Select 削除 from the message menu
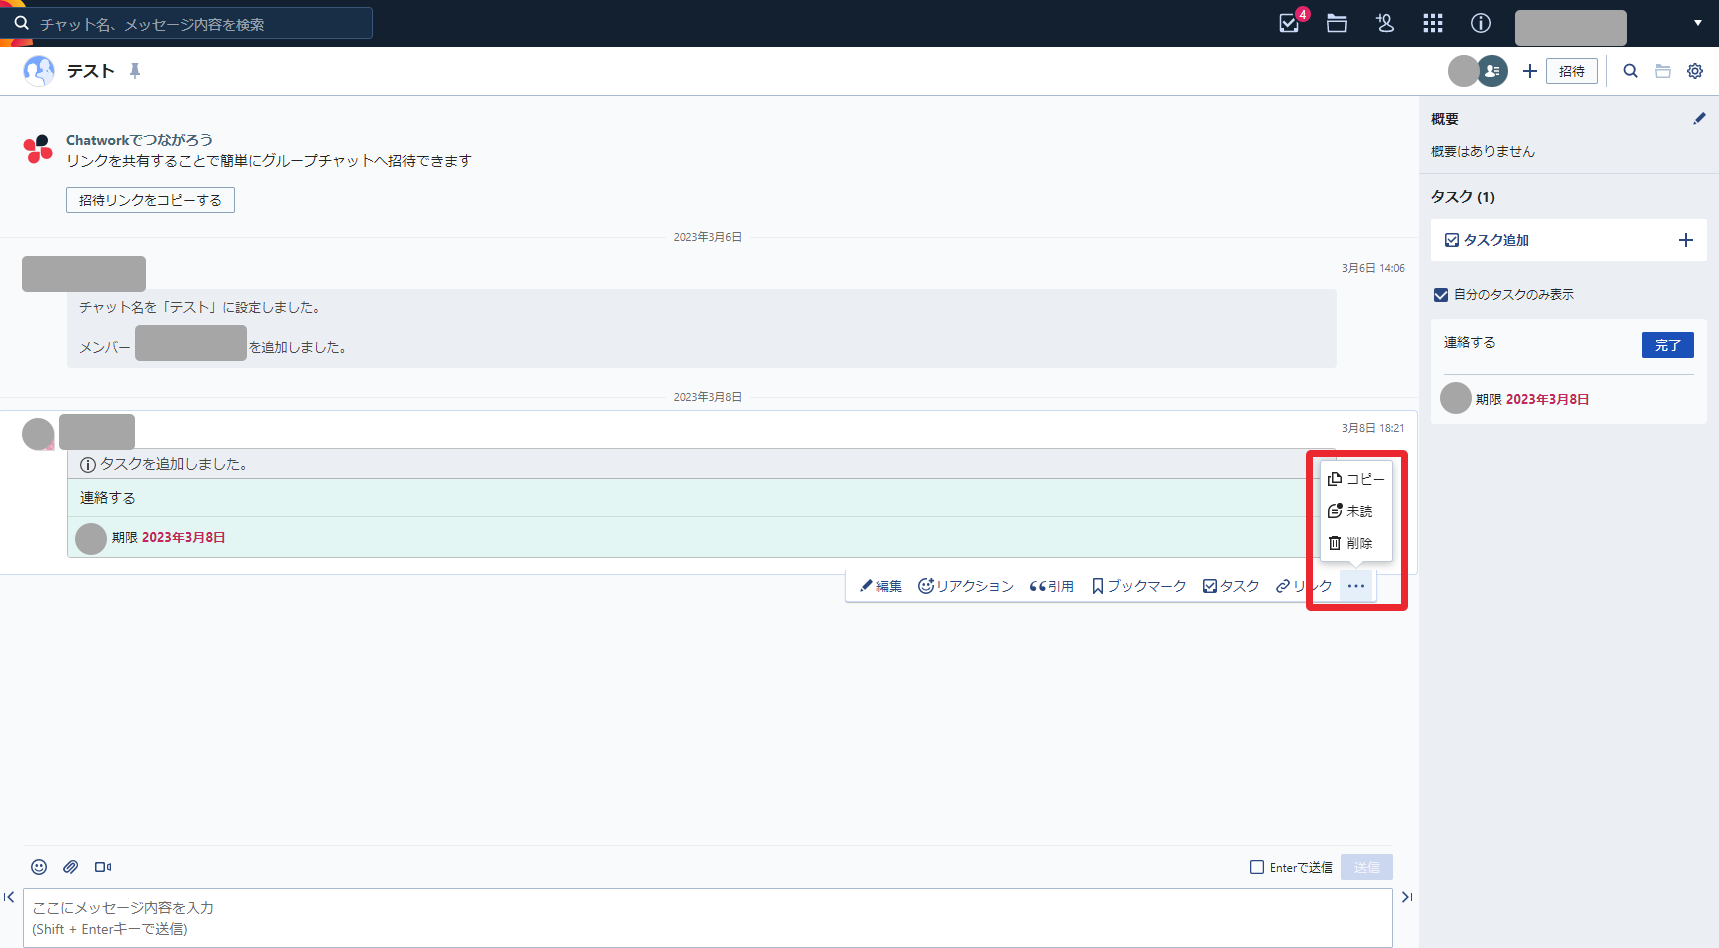The image size is (1719, 948). [1350, 543]
